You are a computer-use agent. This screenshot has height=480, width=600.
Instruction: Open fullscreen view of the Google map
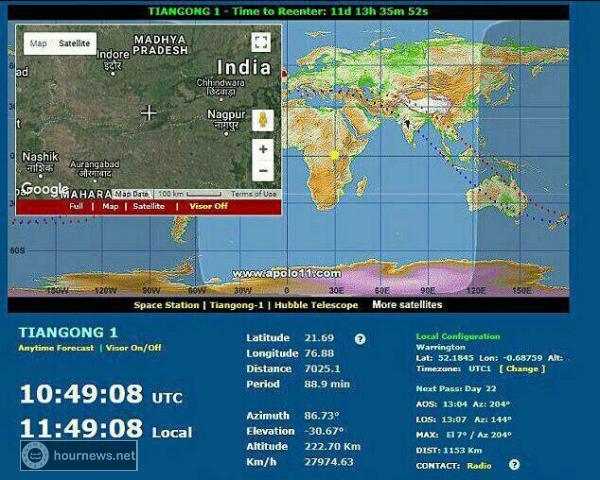click(261, 42)
